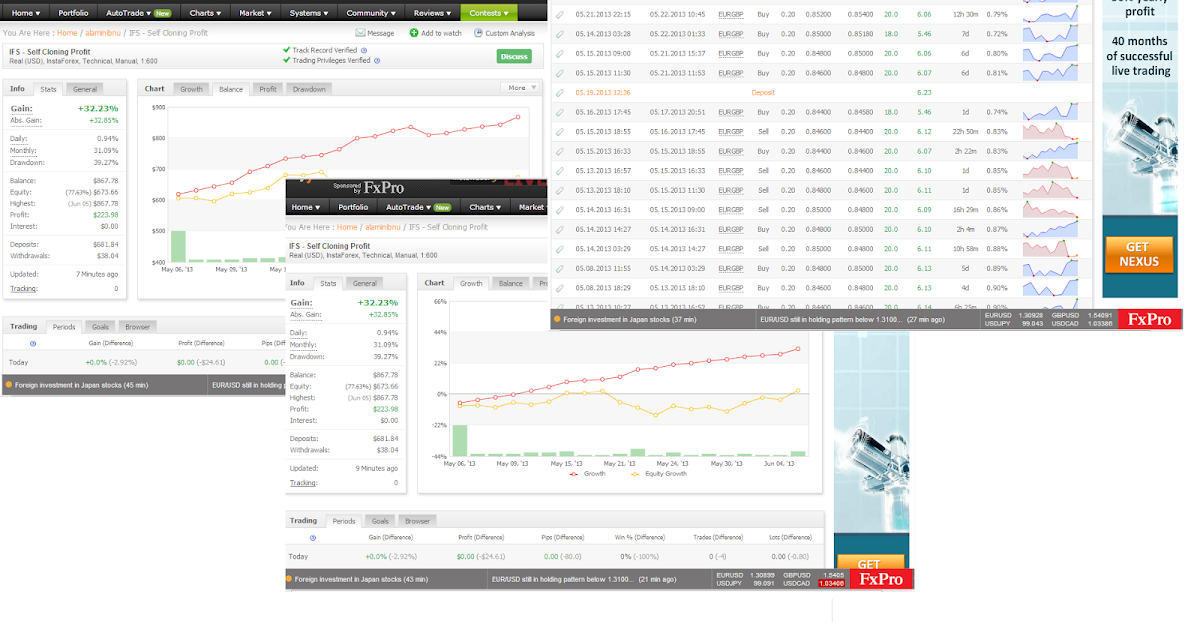Click the $867.78 Balance value in the 9 Minutes ago panel
Screen dimensions: 1200x630
click(383, 374)
